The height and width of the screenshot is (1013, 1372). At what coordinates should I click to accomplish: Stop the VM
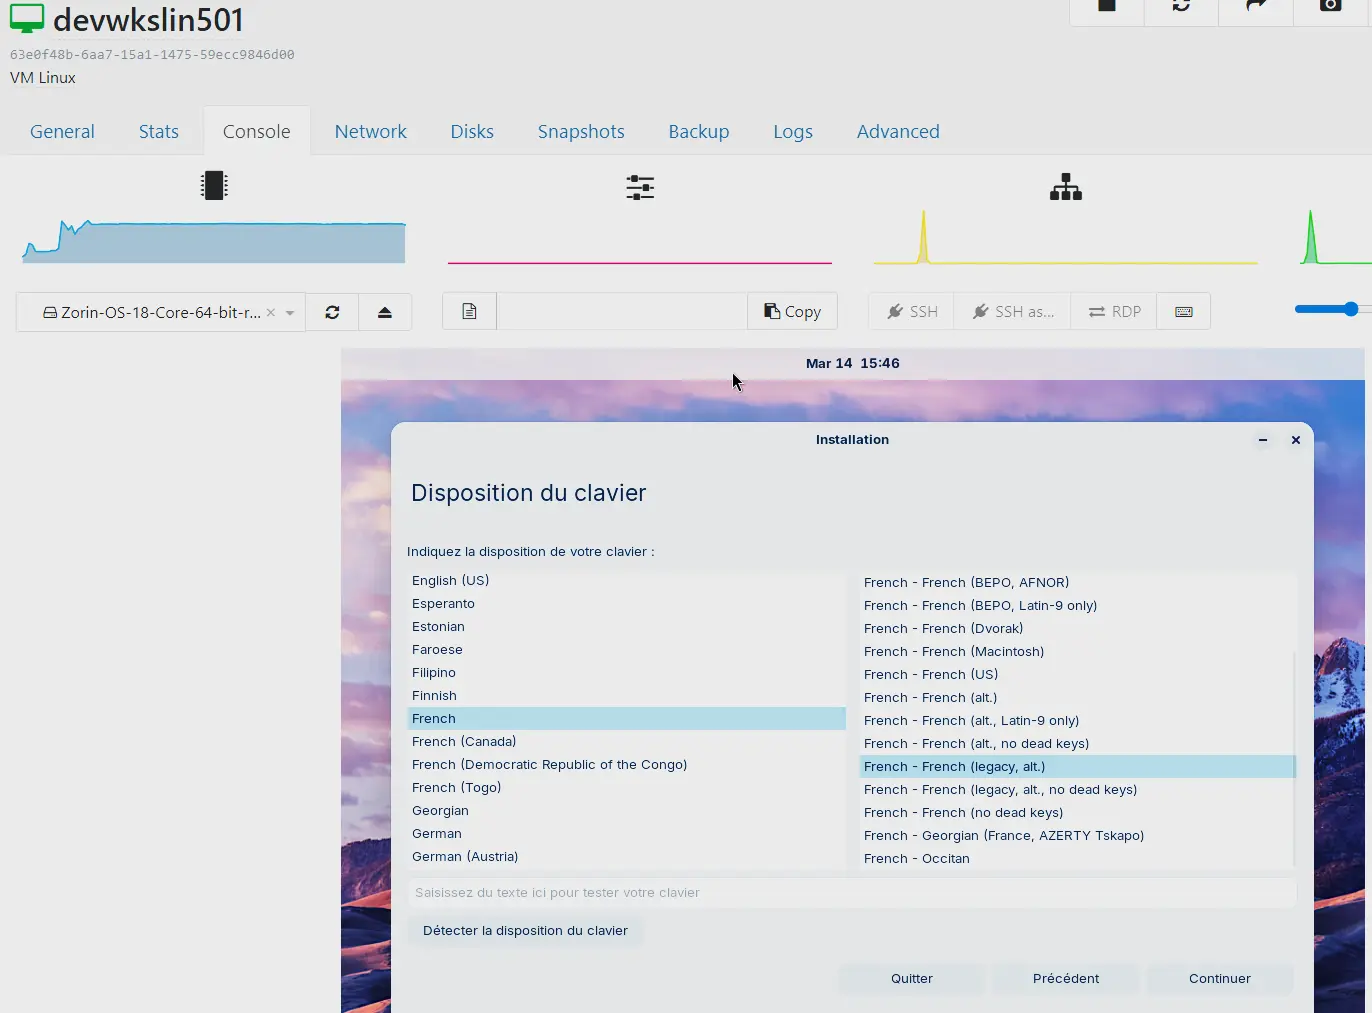coord(1105,8)
